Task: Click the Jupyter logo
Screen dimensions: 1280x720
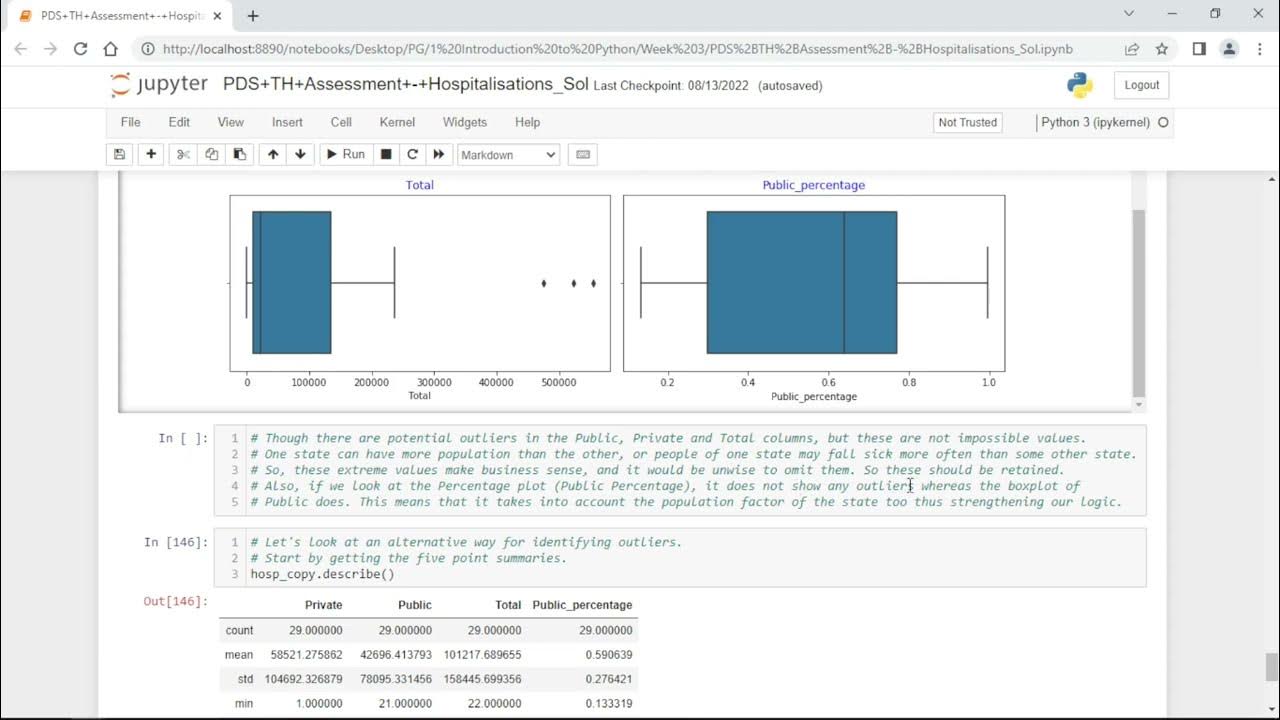Action: [x=159, y=85]
